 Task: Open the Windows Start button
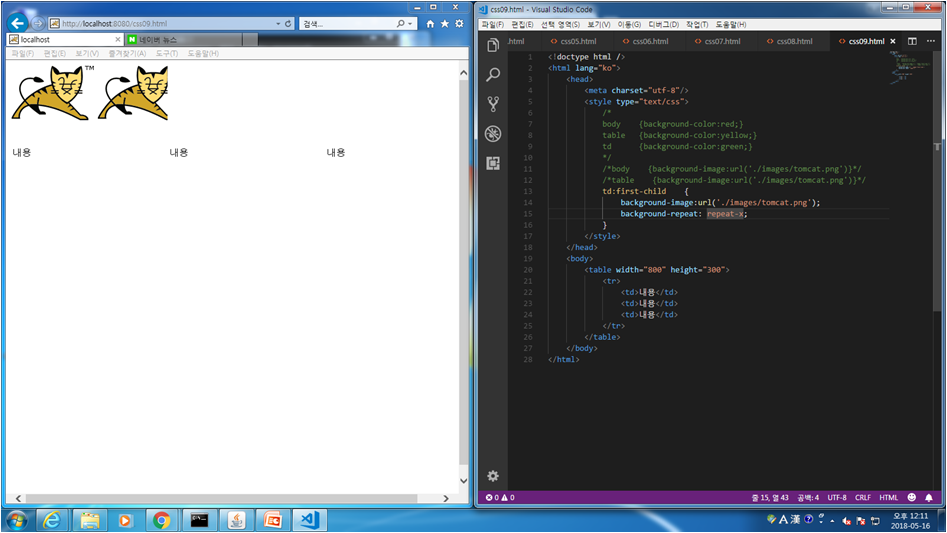pyautogui.click(x=16, y=520)
